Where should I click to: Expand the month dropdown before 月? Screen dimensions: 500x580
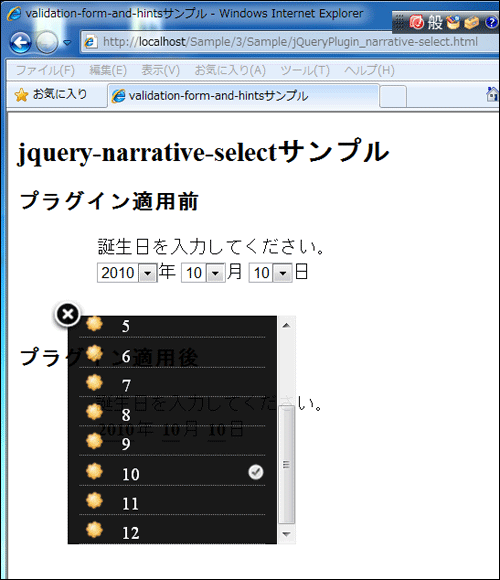(x=215, y=273)
